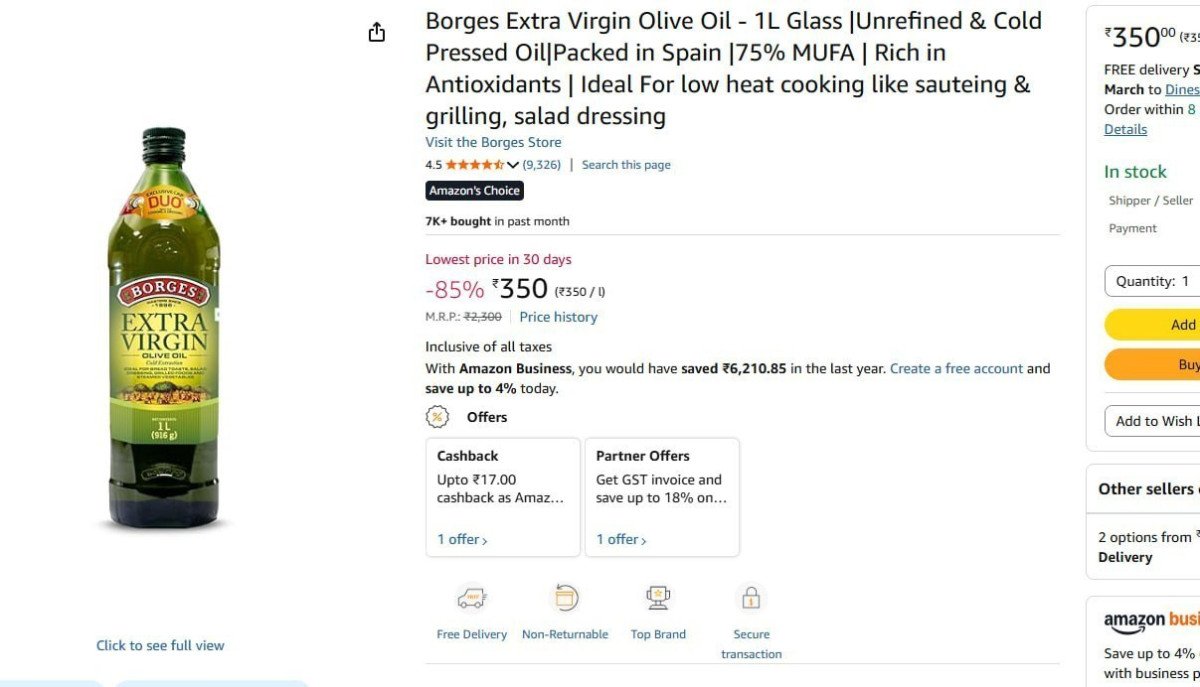Click Search this page link
Image resolution: width=1200 pixels, height=687 pixels.
coord(626,165)
